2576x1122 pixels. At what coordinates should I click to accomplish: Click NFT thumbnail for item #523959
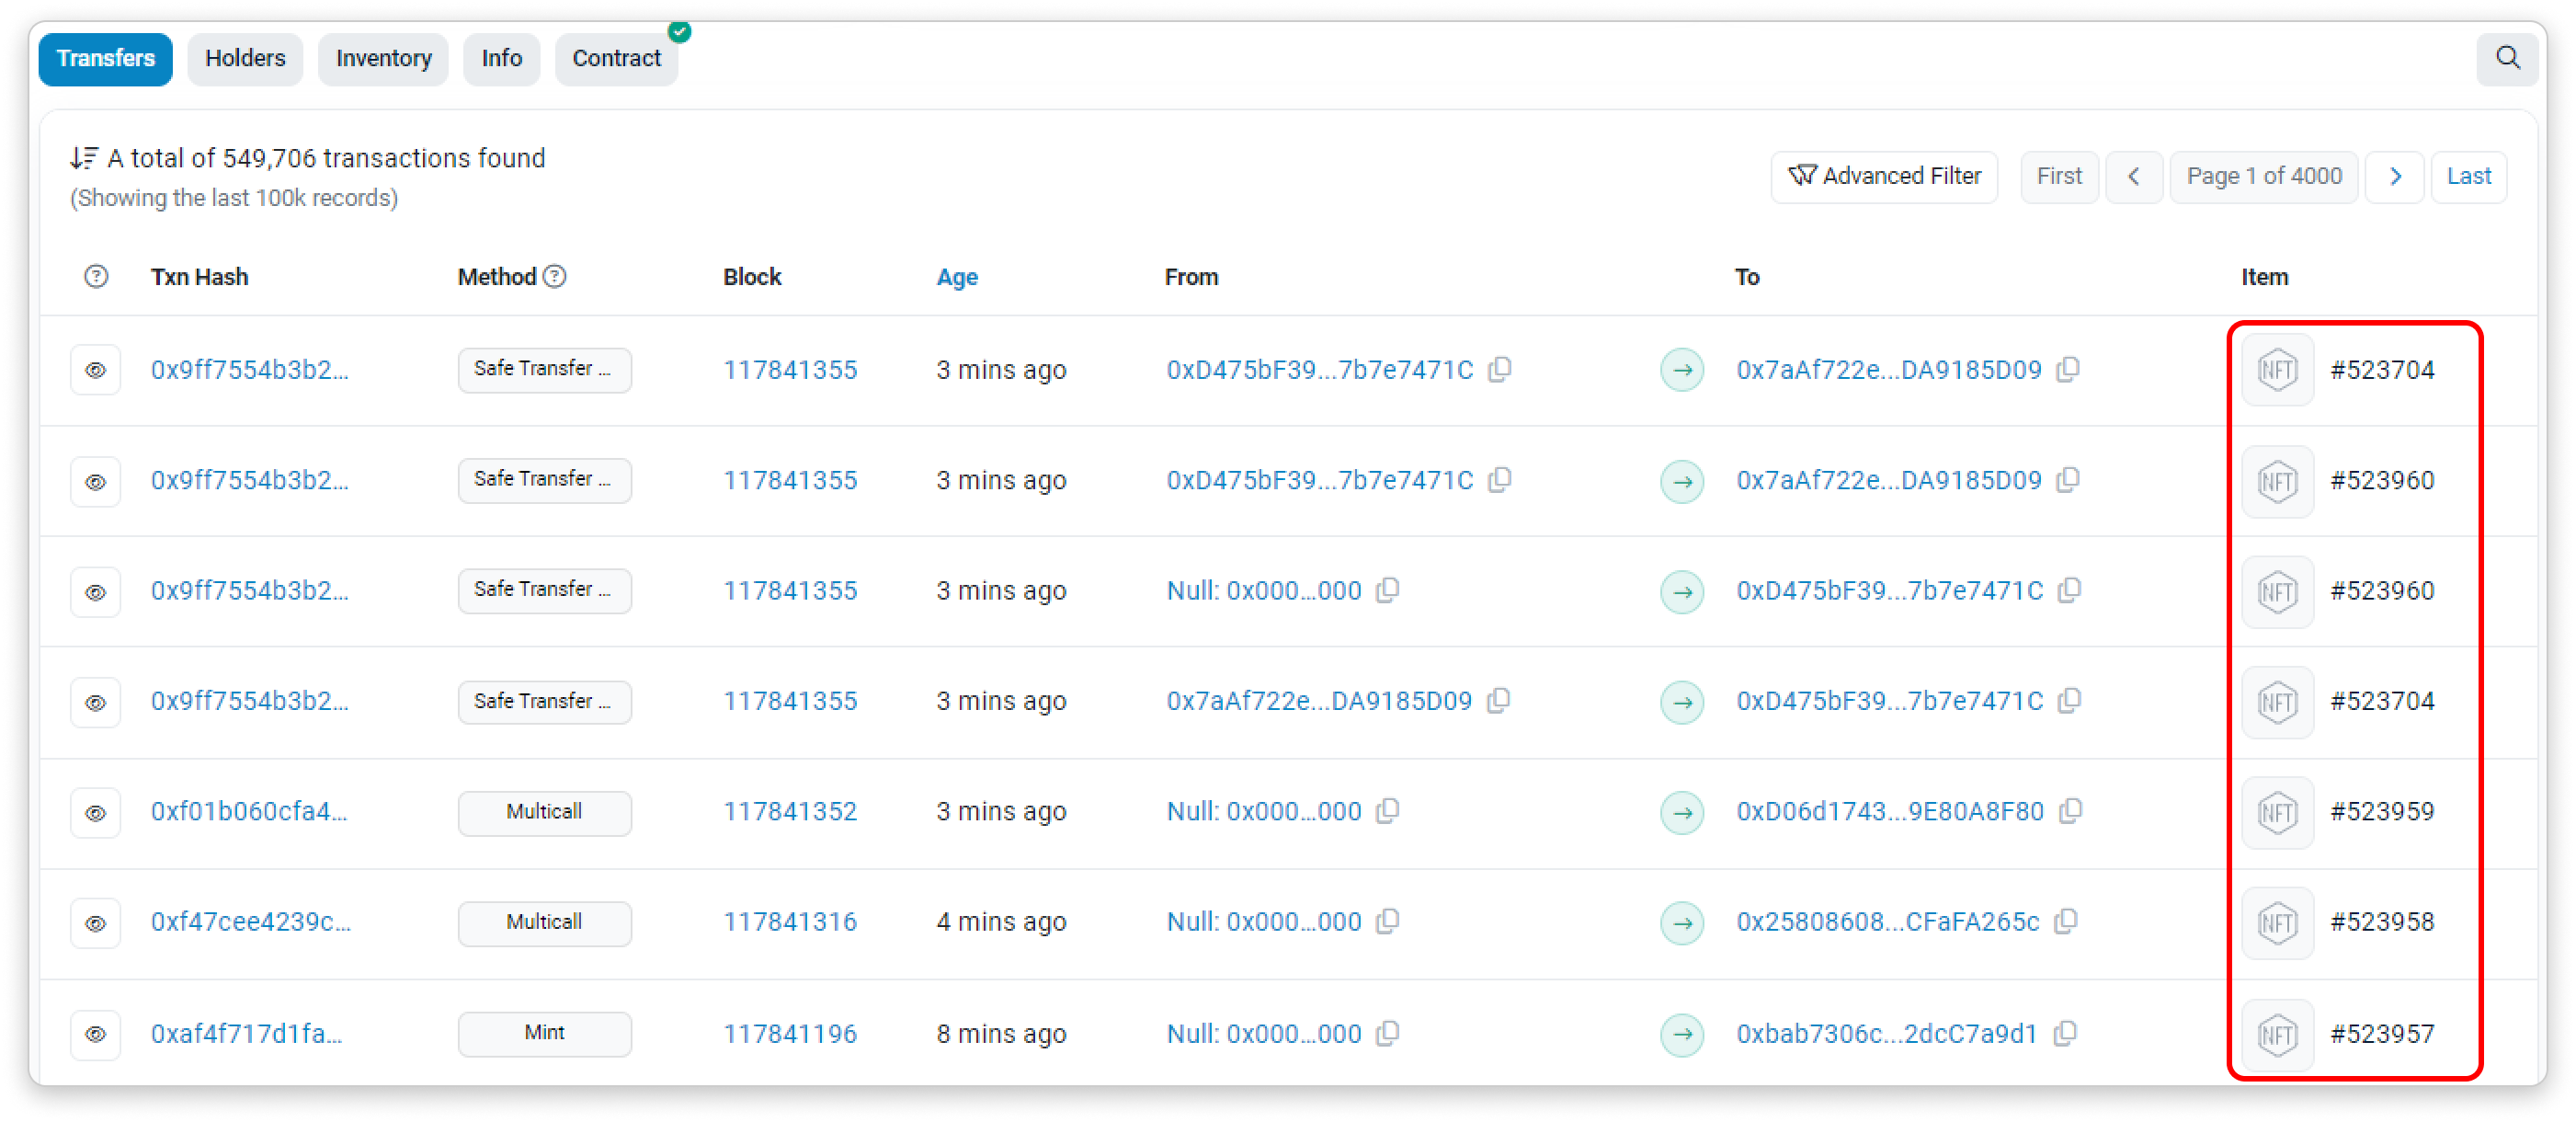(2277, 812)
